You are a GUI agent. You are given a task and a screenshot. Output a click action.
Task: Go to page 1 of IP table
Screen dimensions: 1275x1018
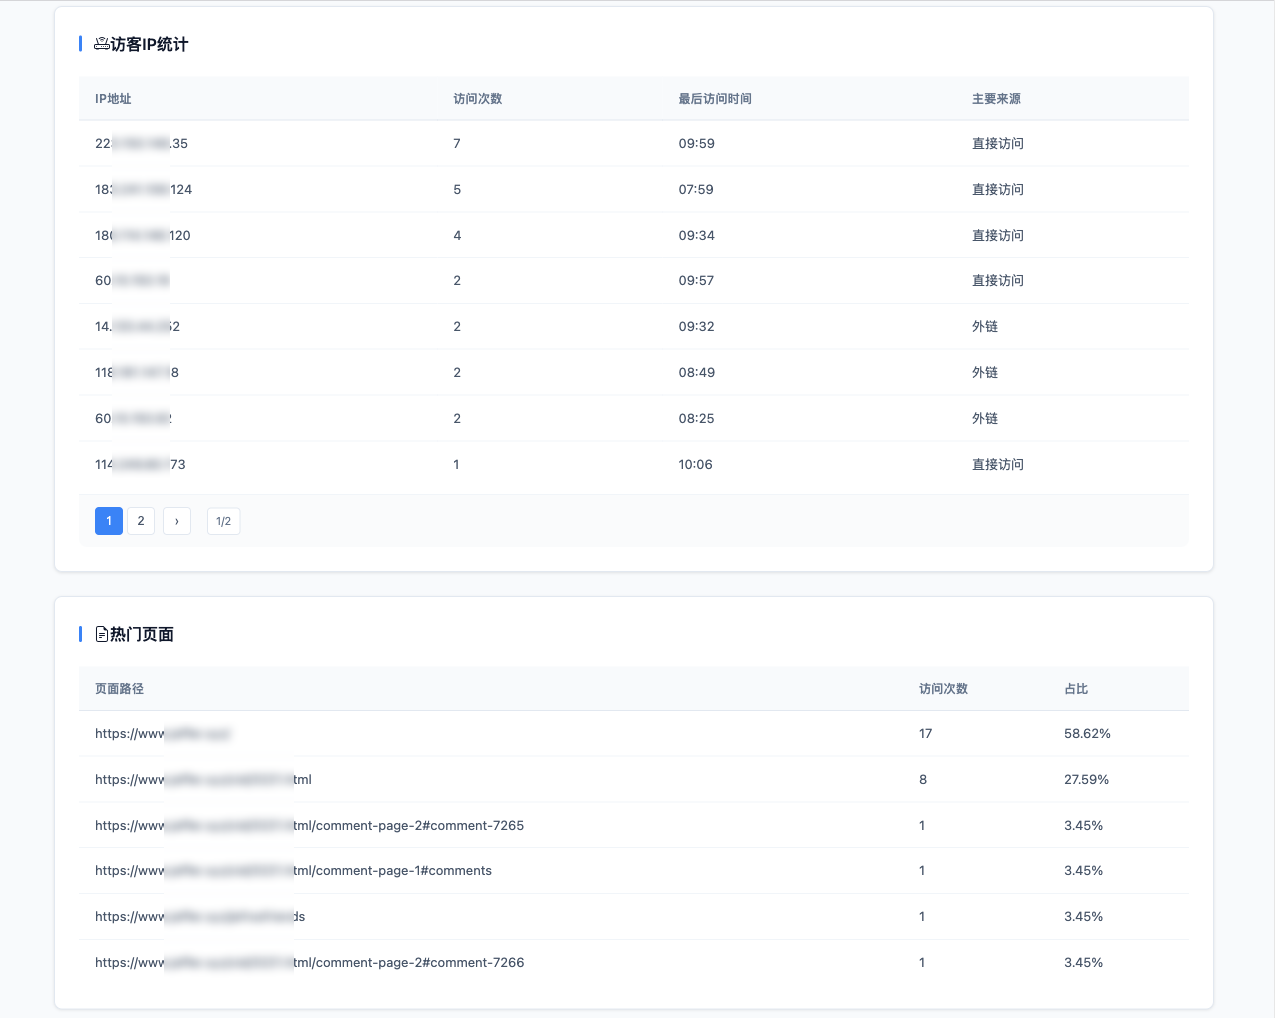tap(109, 521)
